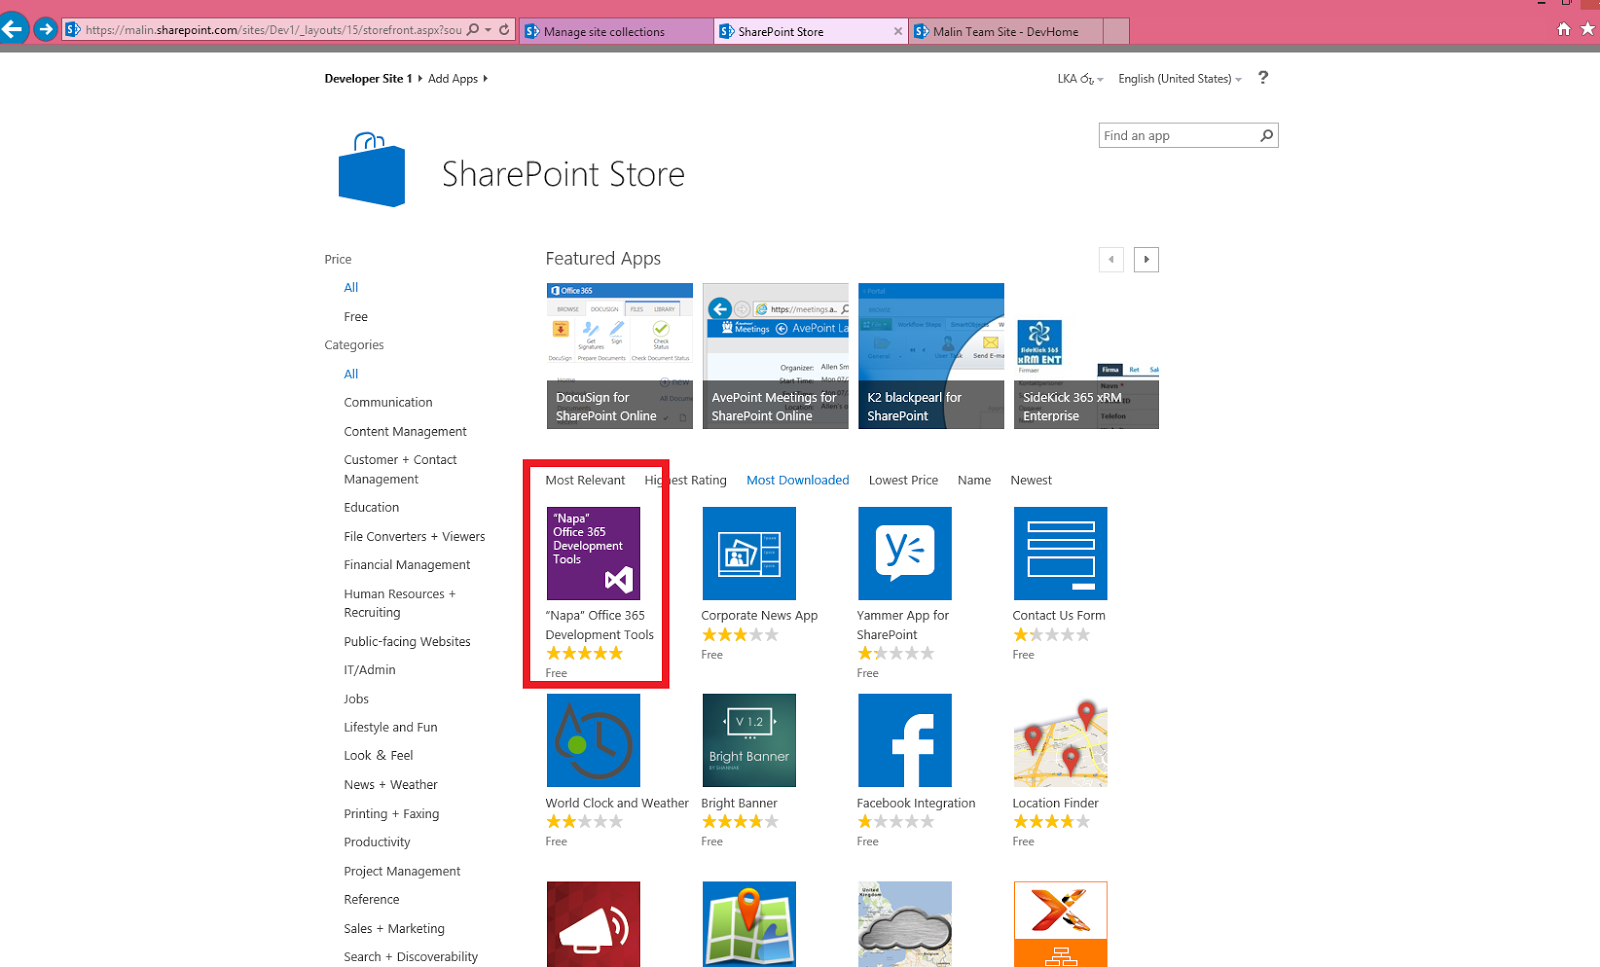Close the SharePoint Store browser tab

[898, 32]
